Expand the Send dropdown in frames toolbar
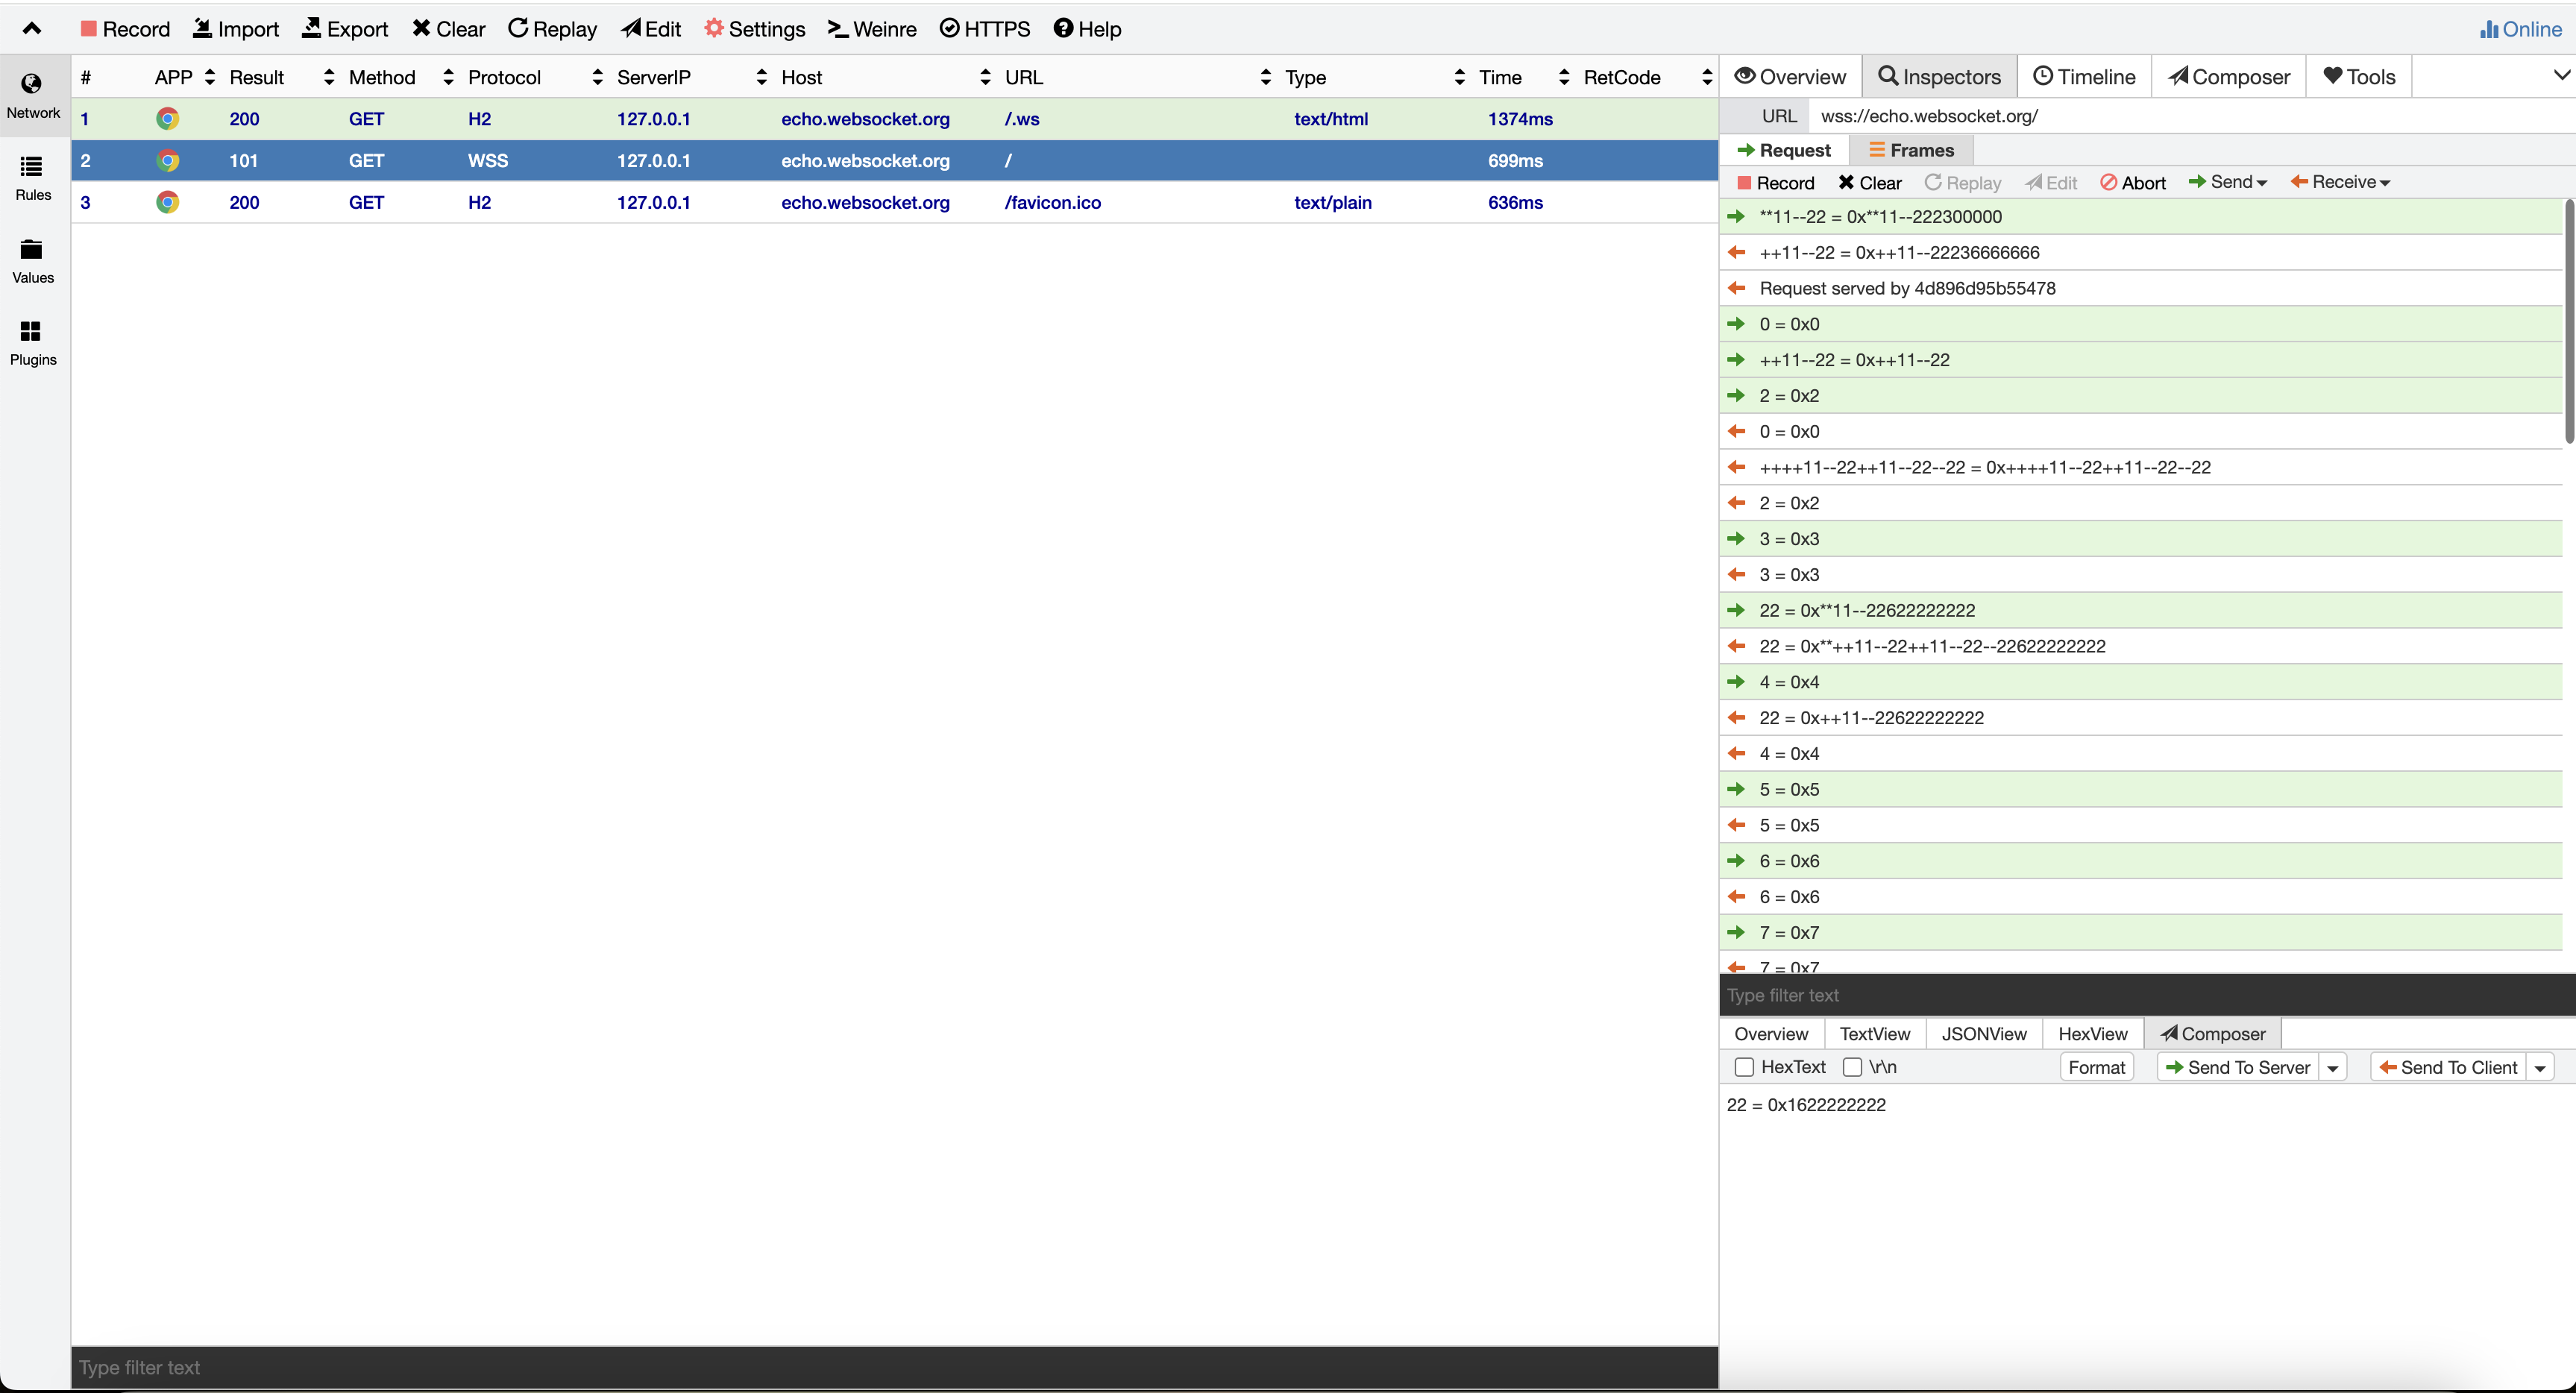Image resolution: width=2576 pixels, height=1393 pixels. (2227, 182)
